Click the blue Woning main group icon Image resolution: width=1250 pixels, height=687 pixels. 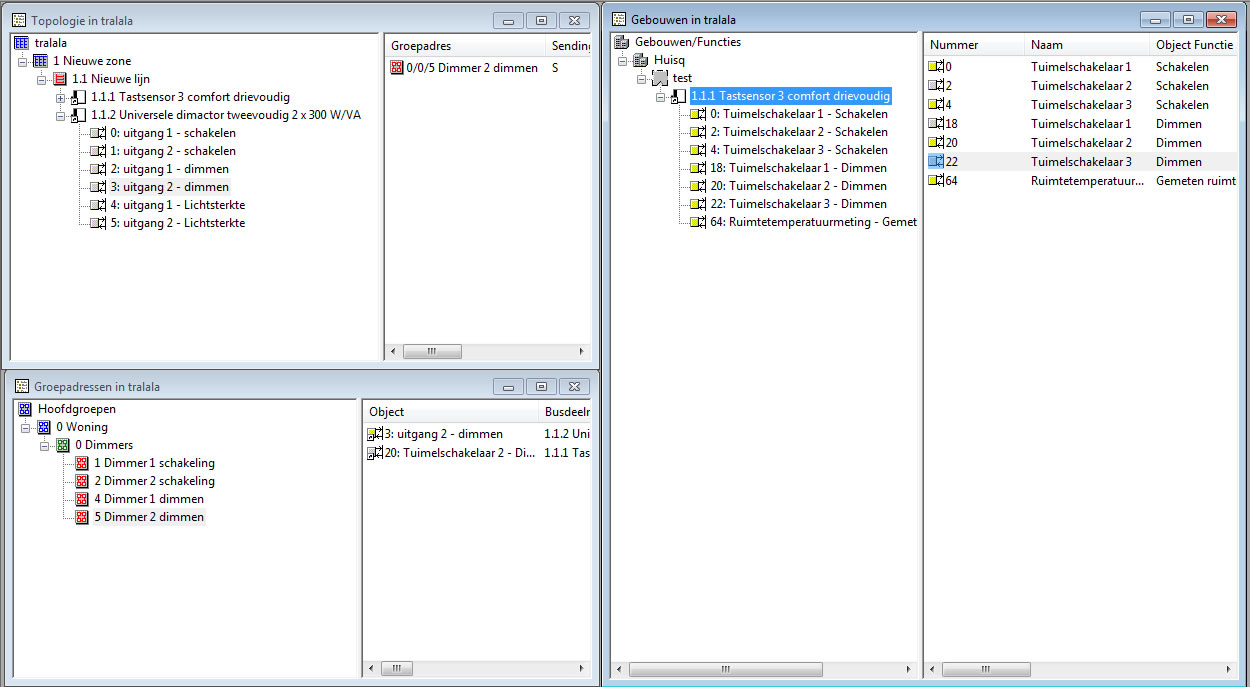(x=43, y=427)
